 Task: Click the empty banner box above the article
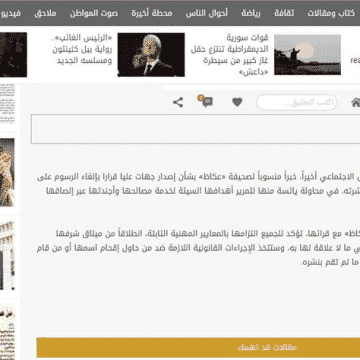pos(195,129)
